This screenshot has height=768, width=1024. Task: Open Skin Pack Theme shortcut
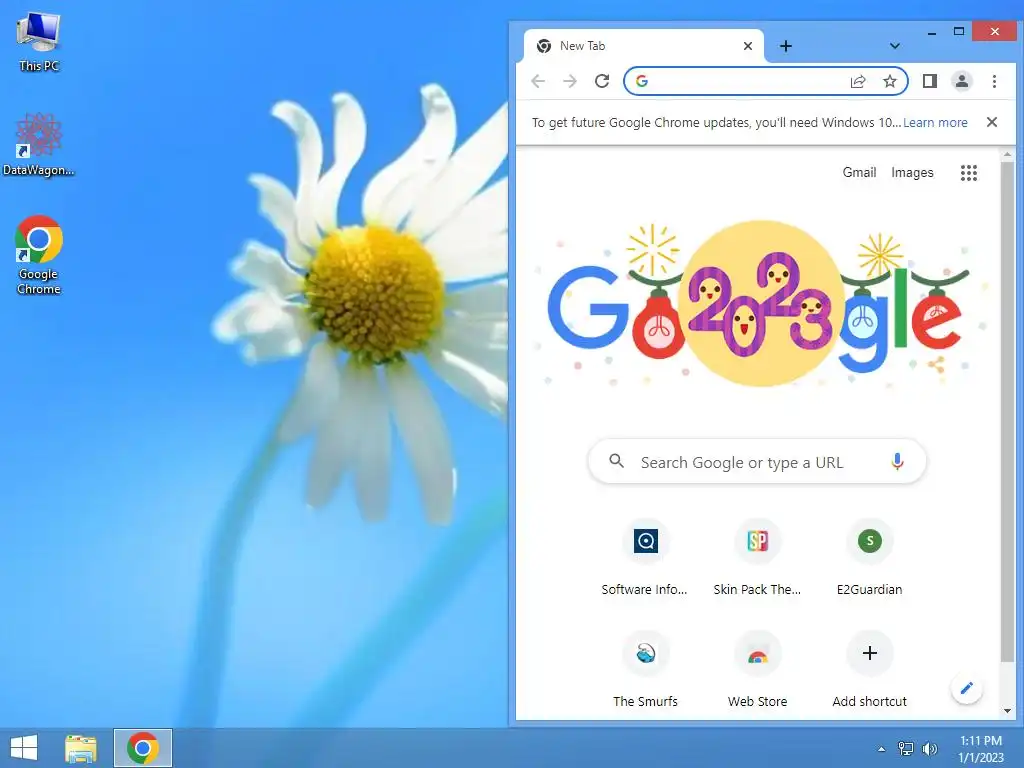pyautogui.click(x=758, y=556)
